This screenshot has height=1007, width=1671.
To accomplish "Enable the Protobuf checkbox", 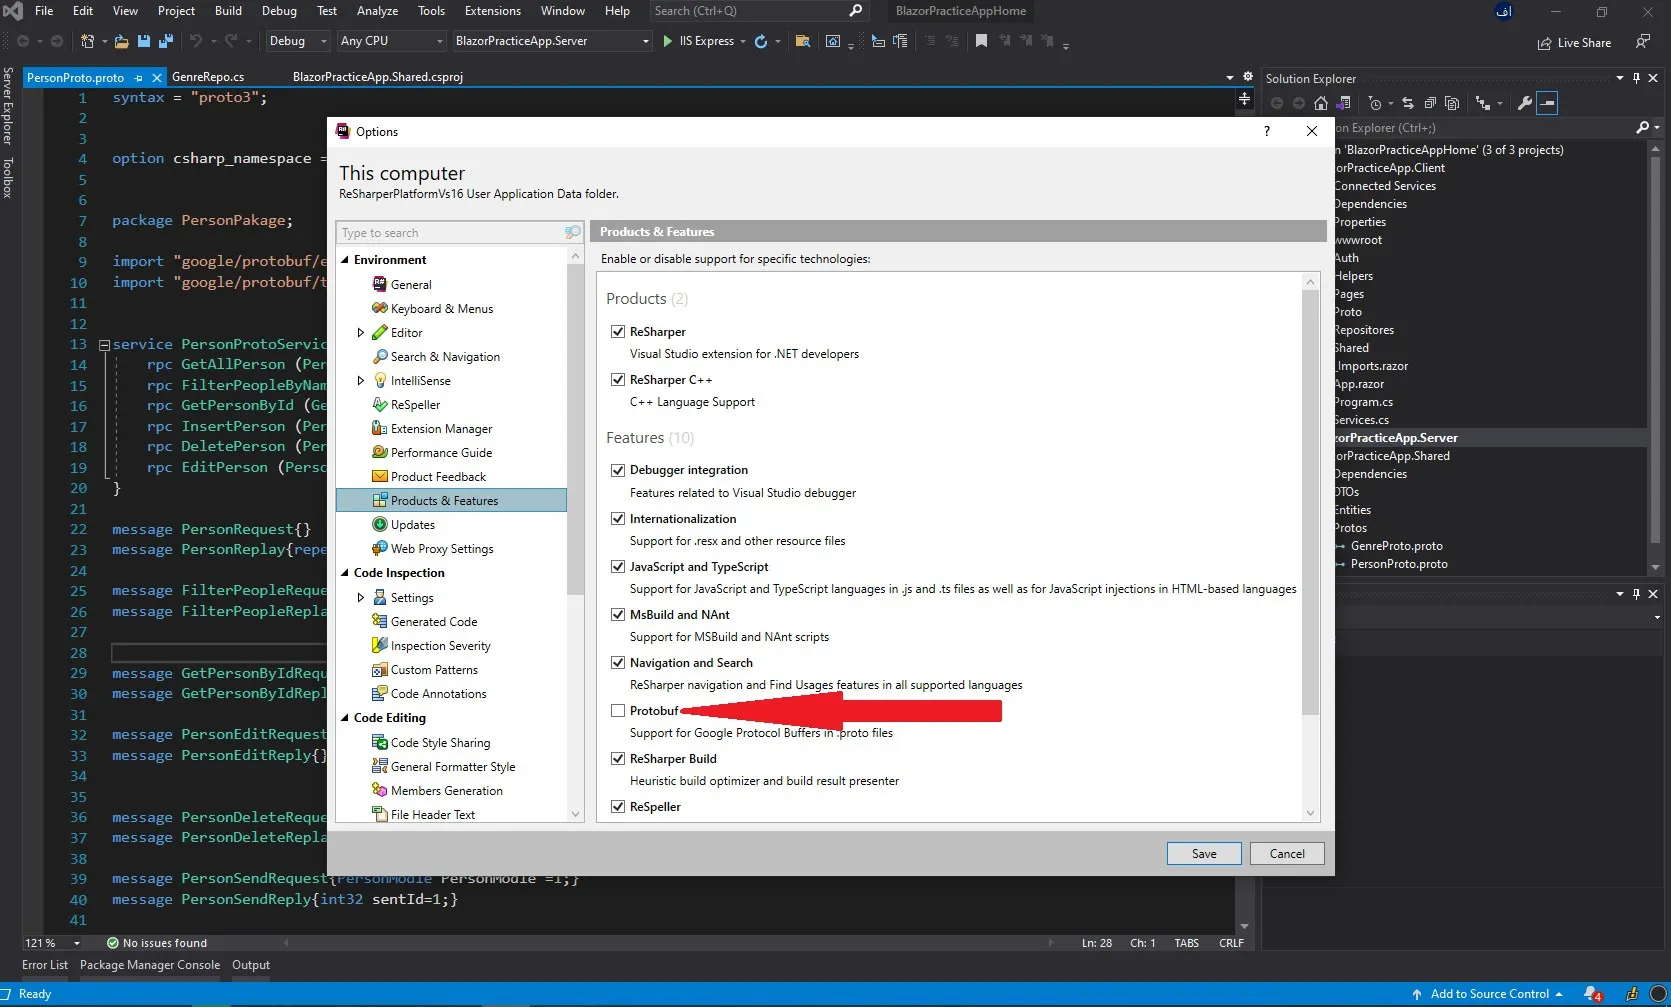I will tap(618, 710).
